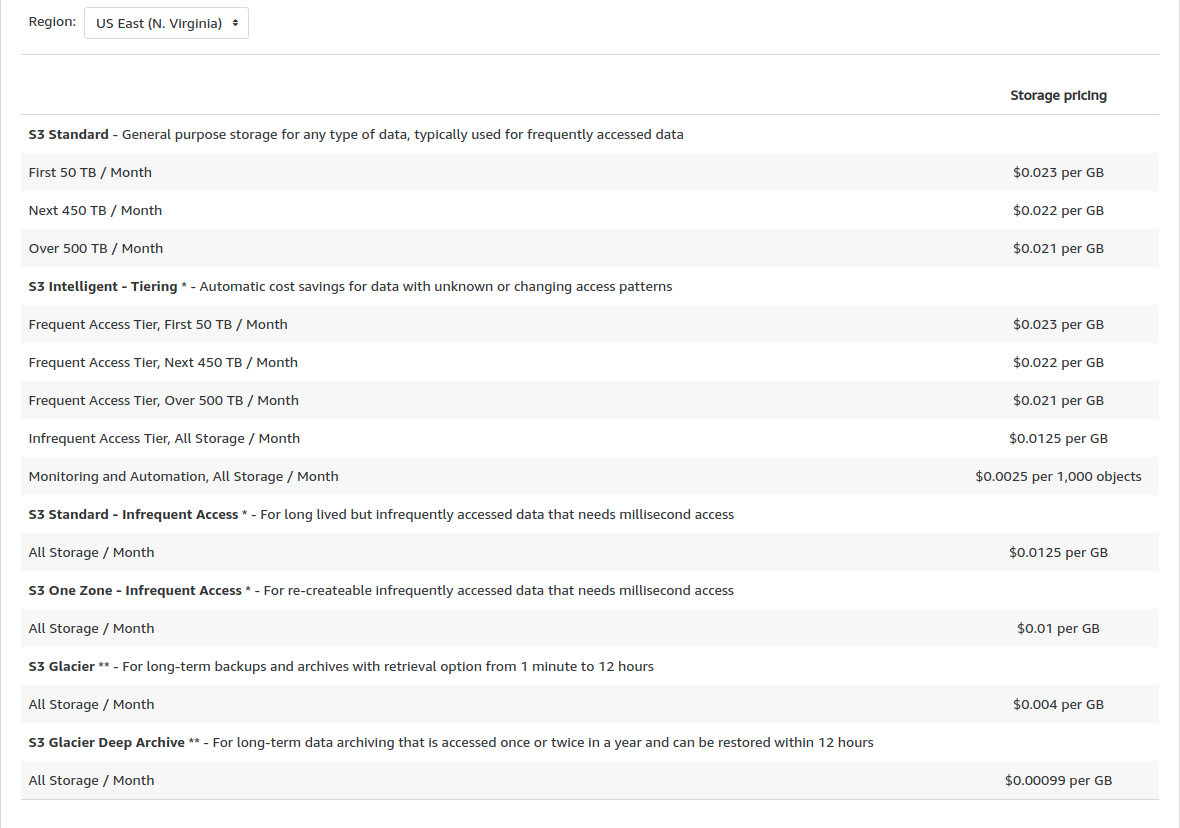The width and height of the screenshot is (1180, 828).
Task: Click the $0.004 per GB price
Action: tap(1058, 704)
